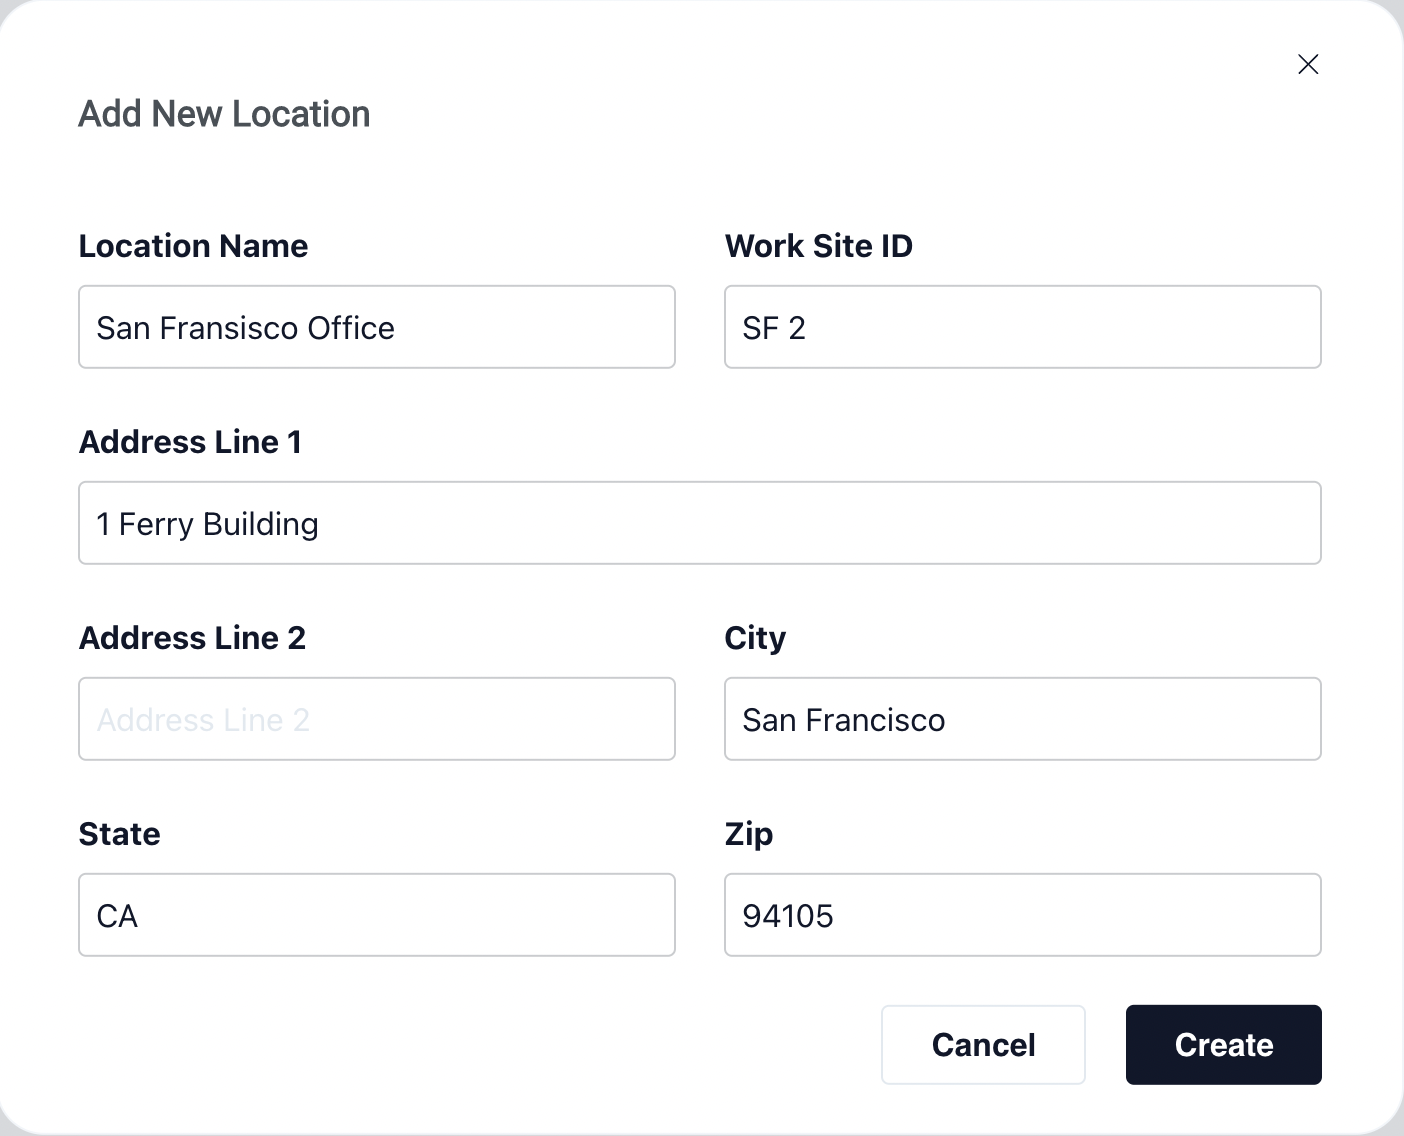1404x1136 pixels.
Task: Focus the Work Site ID field
Action: click(1023, 327)
